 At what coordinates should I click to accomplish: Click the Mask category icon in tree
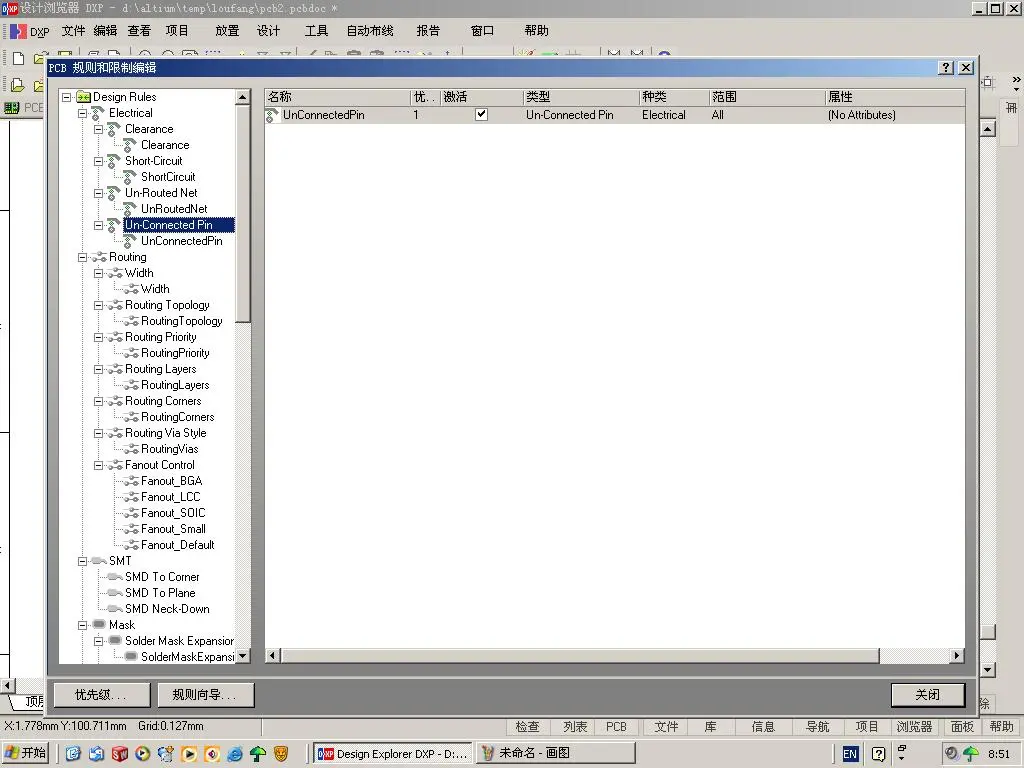click(x=99, y=625)
